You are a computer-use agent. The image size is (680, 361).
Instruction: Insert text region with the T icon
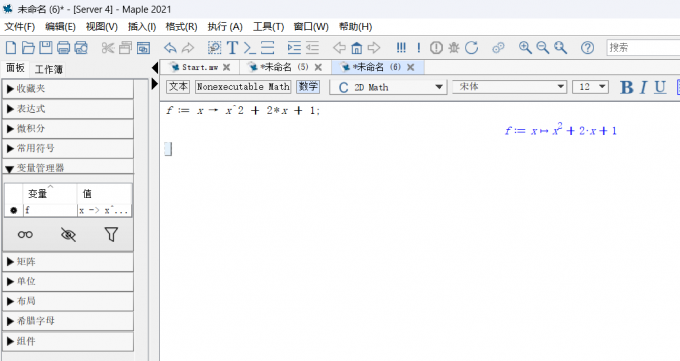pyautogui.click(x=232, y=47)
